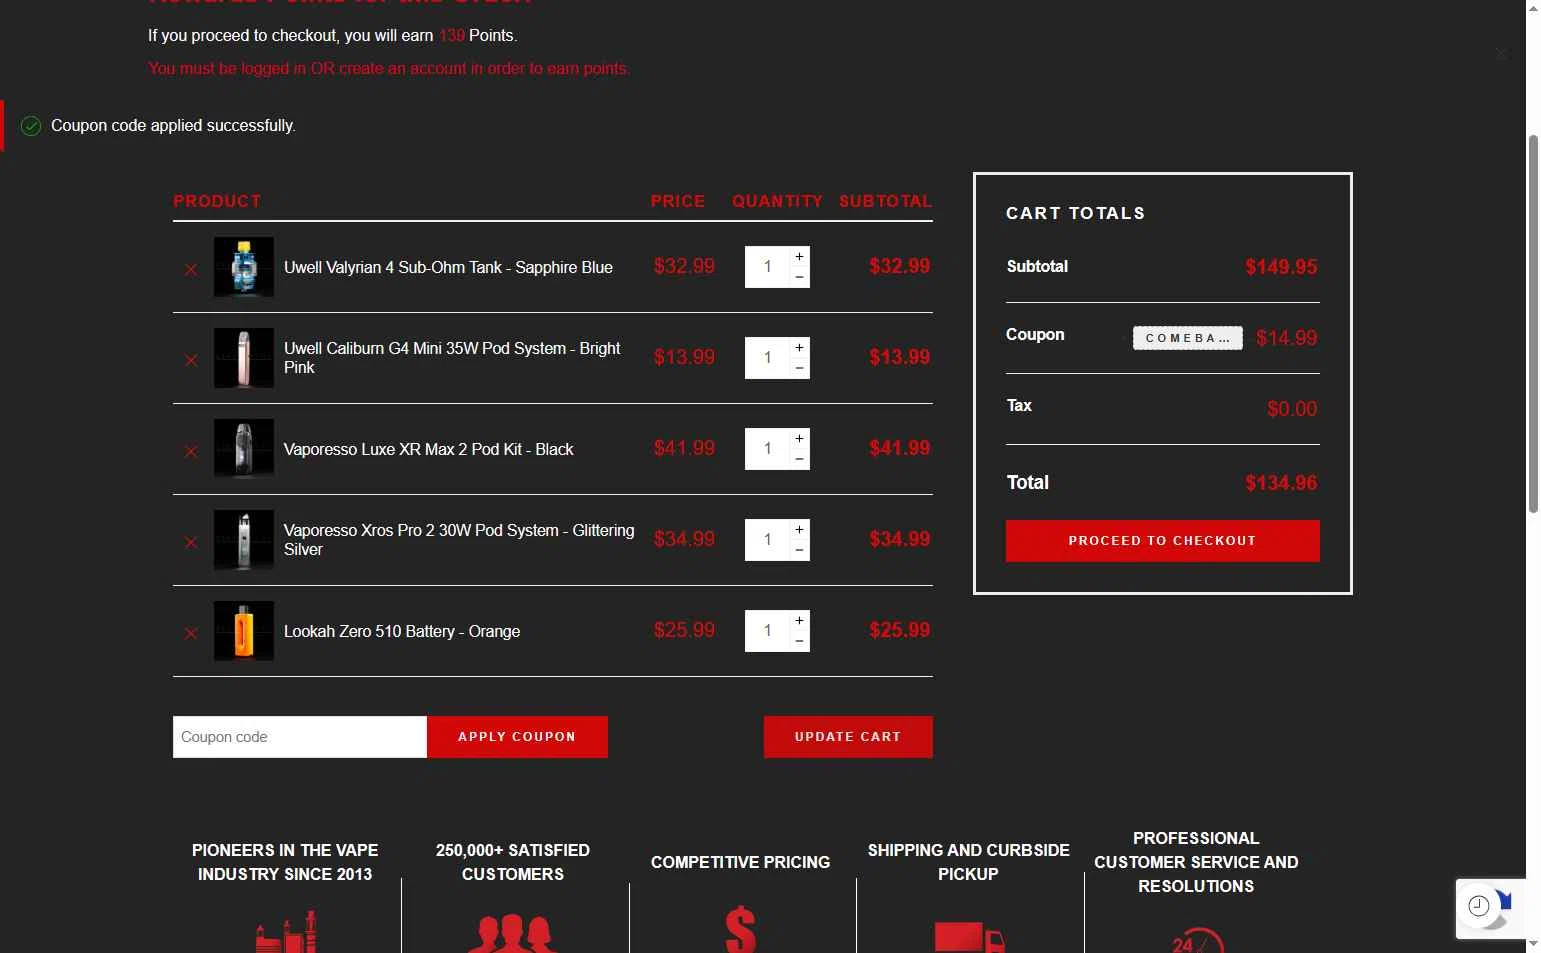Increase quantity of Vaporesso Xros Pro 2
The height and width of the screenshot is (953, 1541).
click(799, 530)
